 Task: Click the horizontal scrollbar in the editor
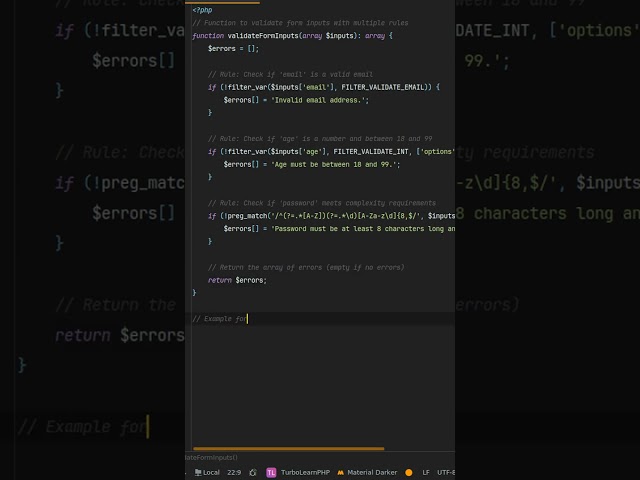coord(289,448)
